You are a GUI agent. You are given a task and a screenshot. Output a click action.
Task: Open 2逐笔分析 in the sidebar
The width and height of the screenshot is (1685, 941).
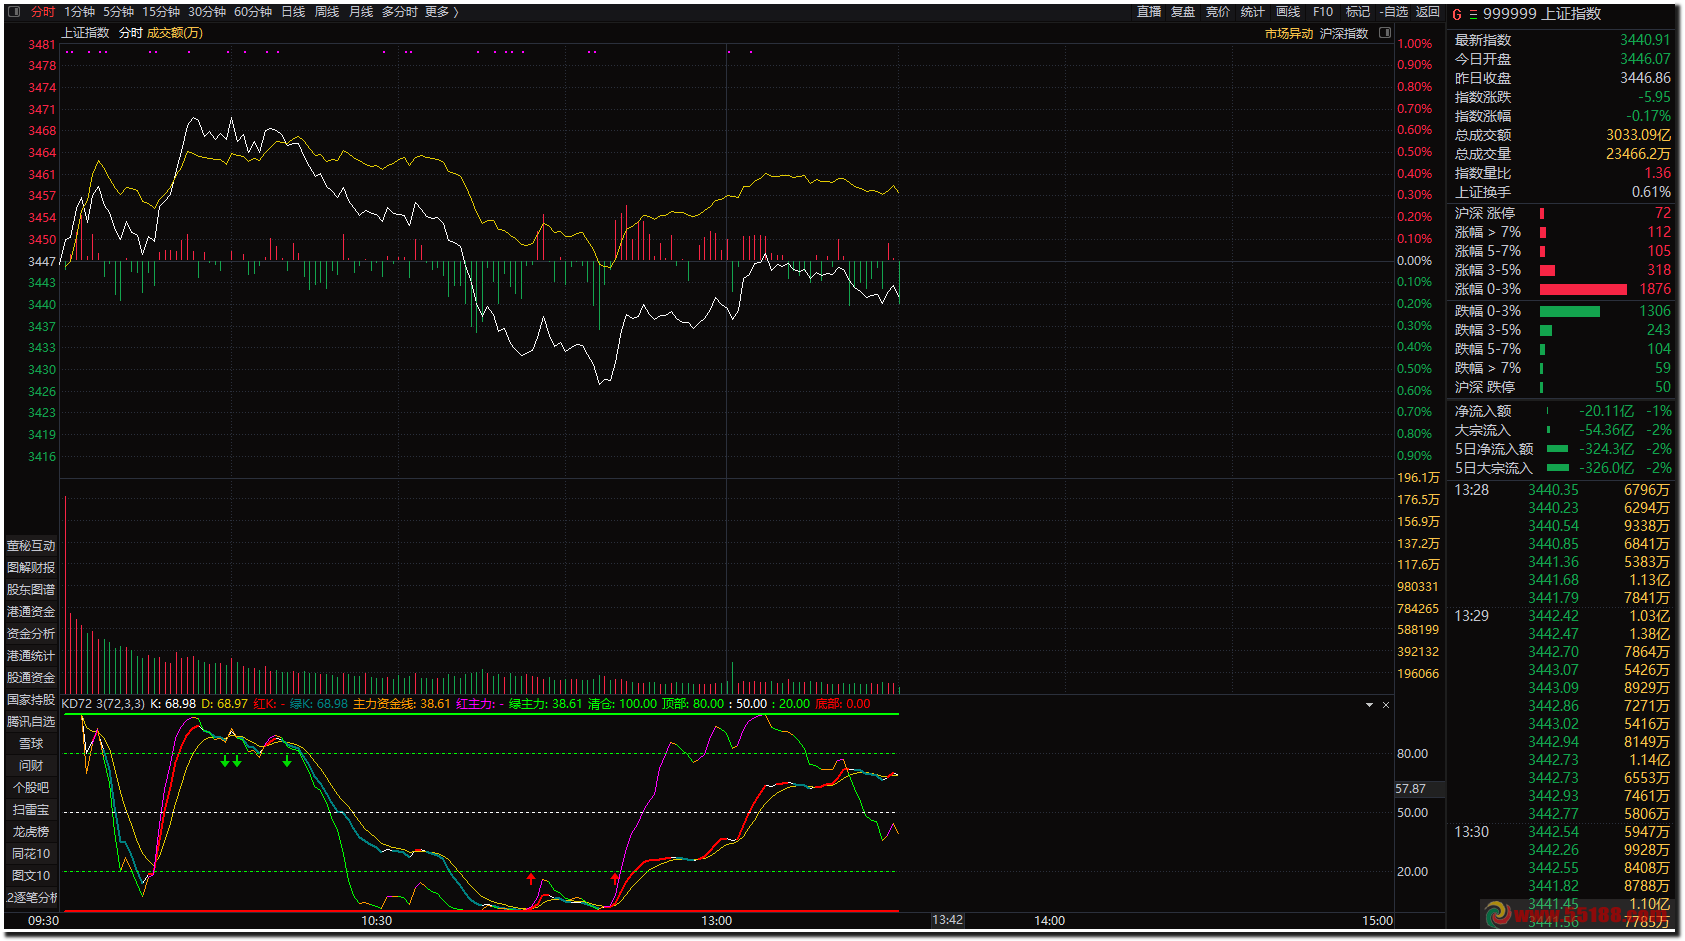pyautogui.click(x=31, y=898)
